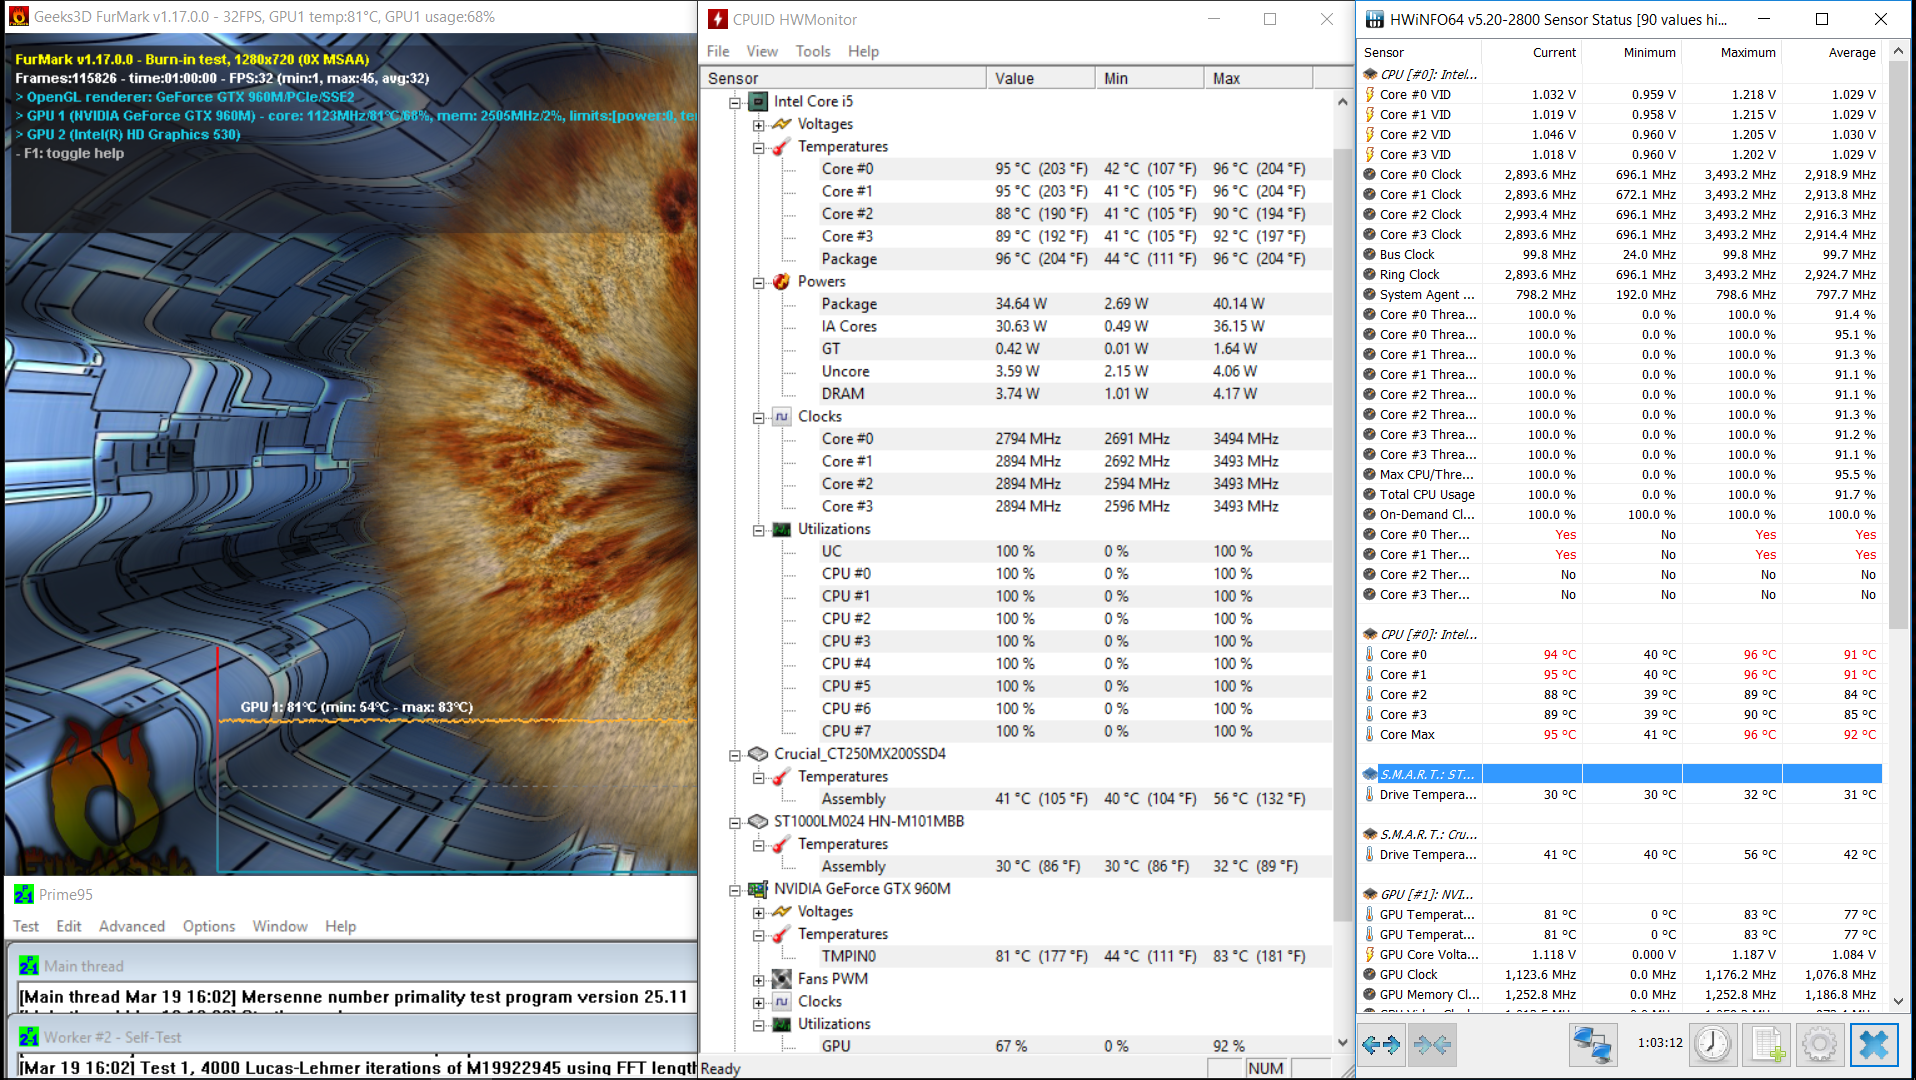
Task: Click the NVIDIA GeForce GTX 960M card icon
Action: click(x=759, y=889)
